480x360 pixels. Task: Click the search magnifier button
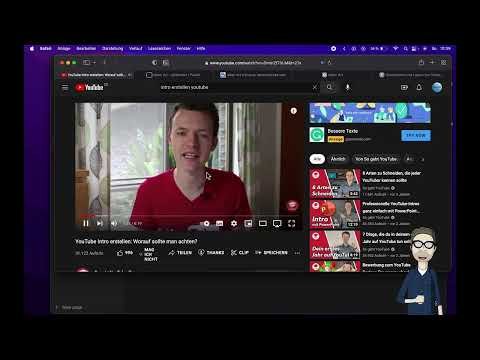[x=329, y=87]
